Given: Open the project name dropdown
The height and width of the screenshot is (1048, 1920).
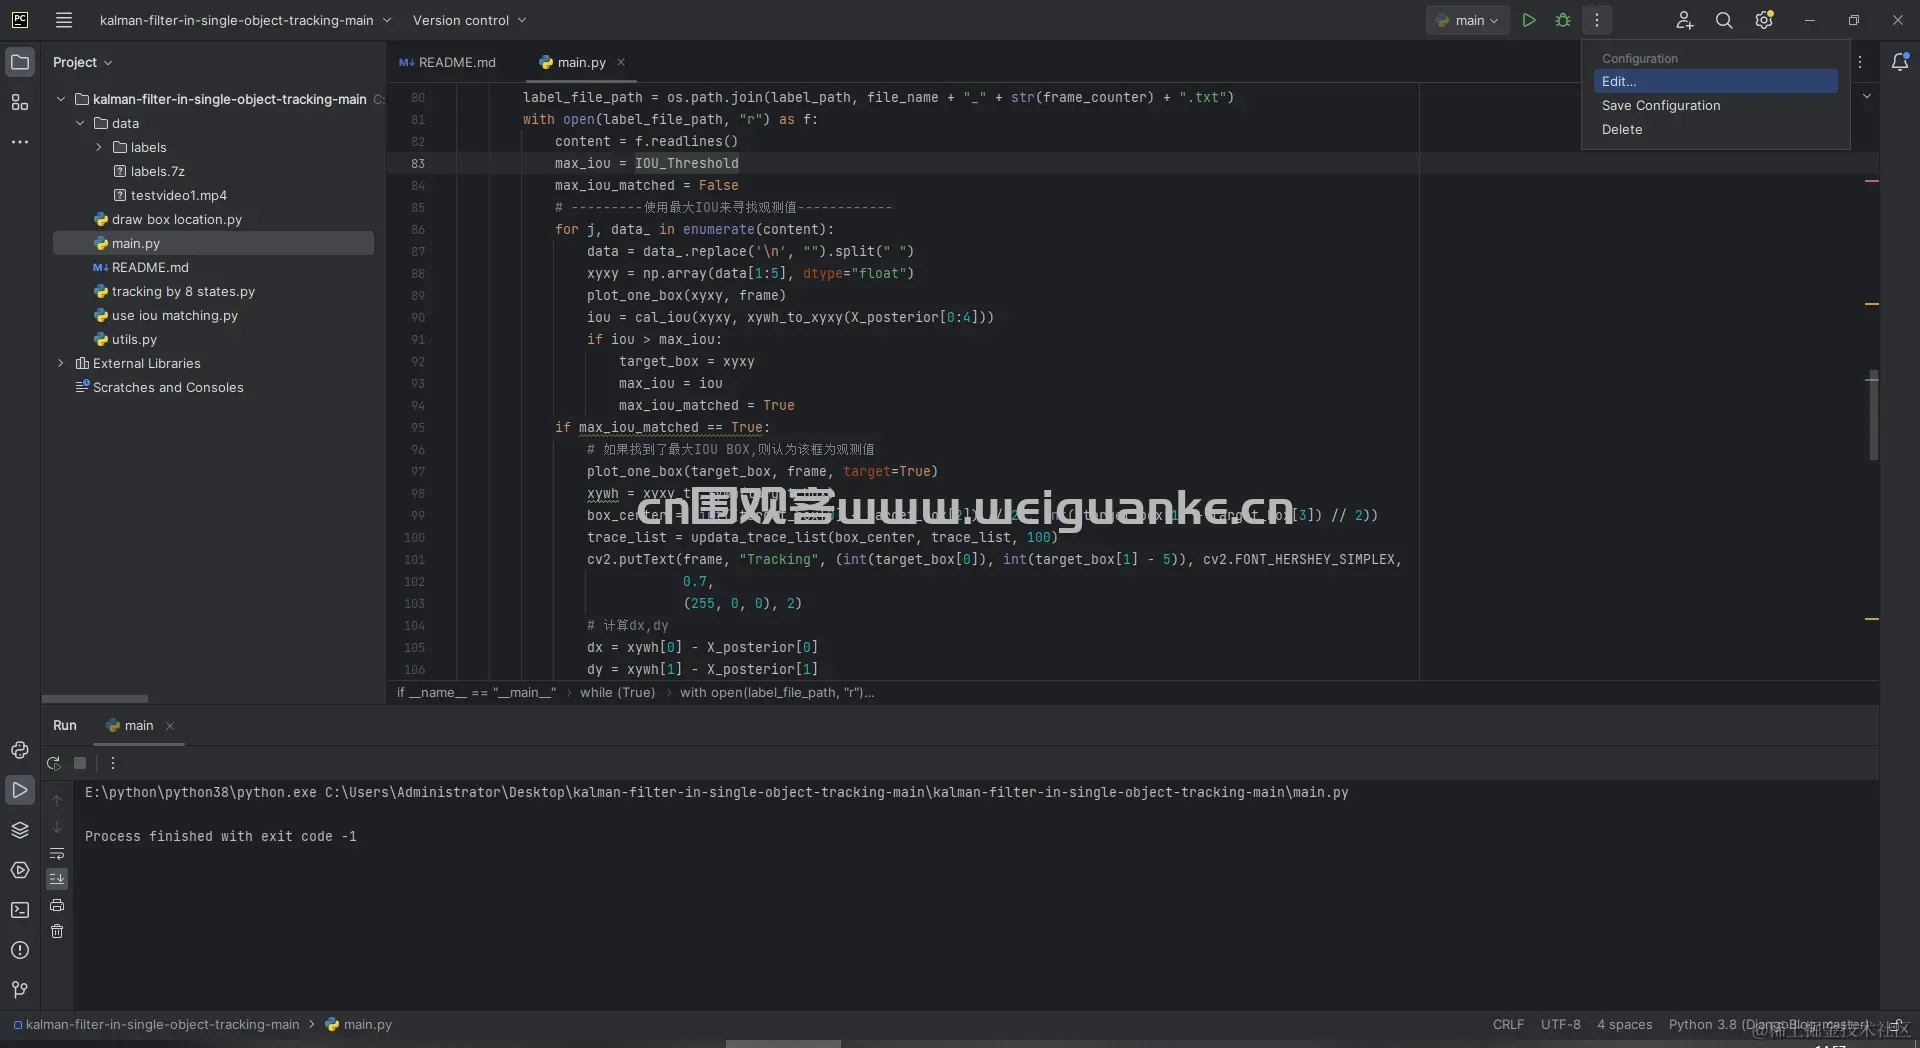Looking at the screenshot, I should 245,20.
